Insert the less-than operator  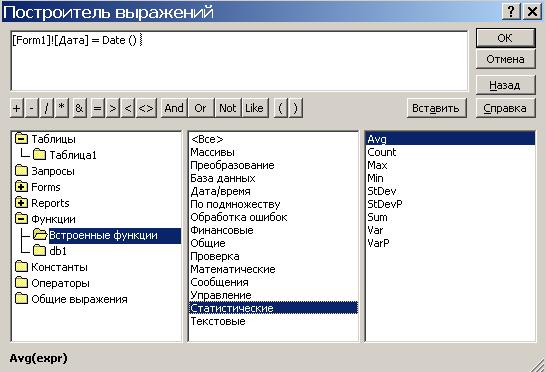pyautogui.click(x=128, y=108)
